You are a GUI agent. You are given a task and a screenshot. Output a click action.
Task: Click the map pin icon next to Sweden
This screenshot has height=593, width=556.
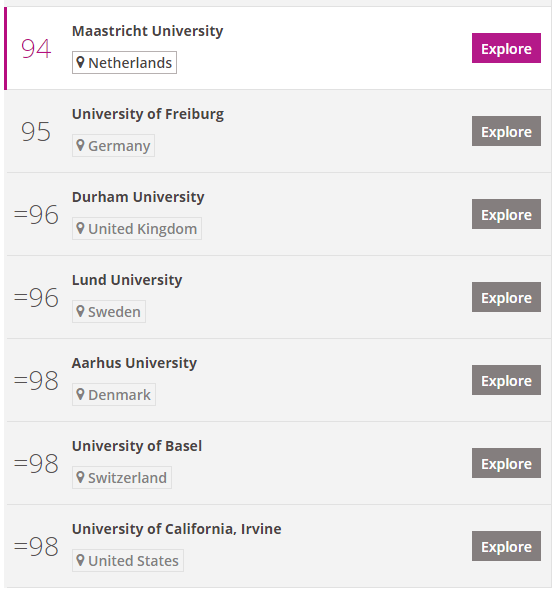[x=80, y=311]
